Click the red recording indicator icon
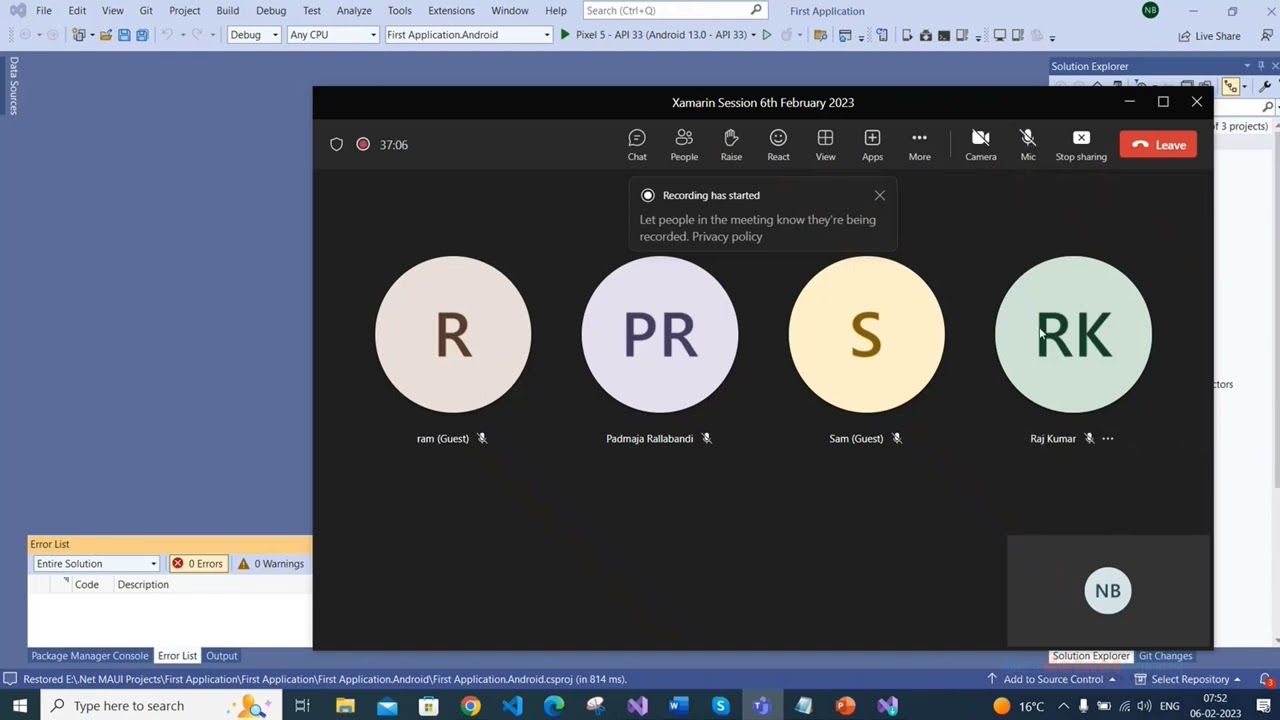 [363, 145]
